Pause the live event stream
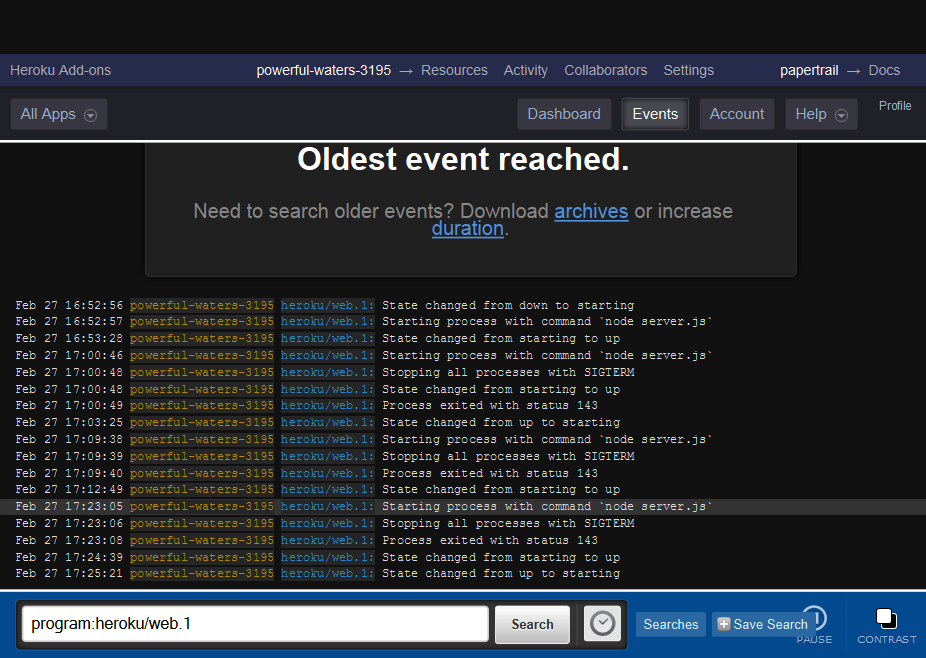 (814, 626)
